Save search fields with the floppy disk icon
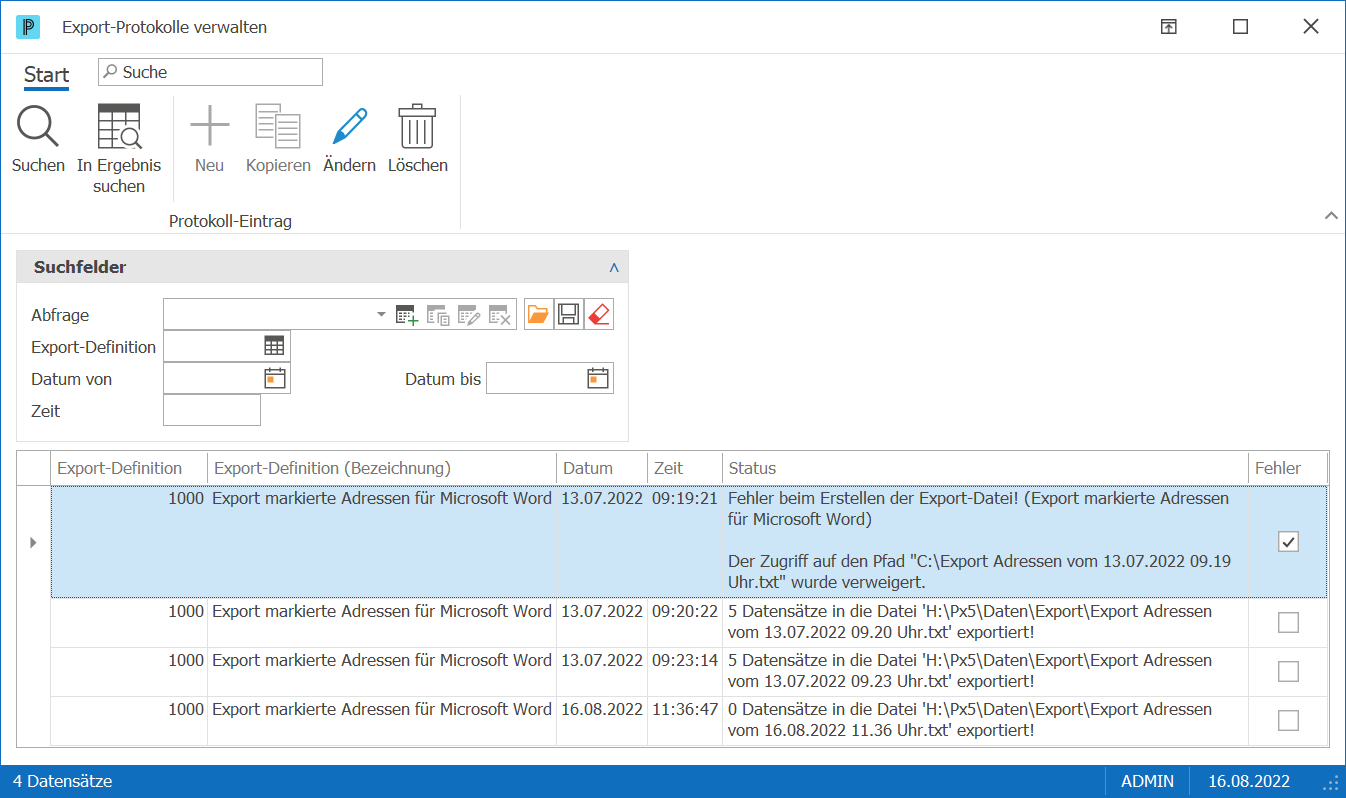Image resolution: width=1346 pixels, height=798 pixels. (x=568, y=315)
